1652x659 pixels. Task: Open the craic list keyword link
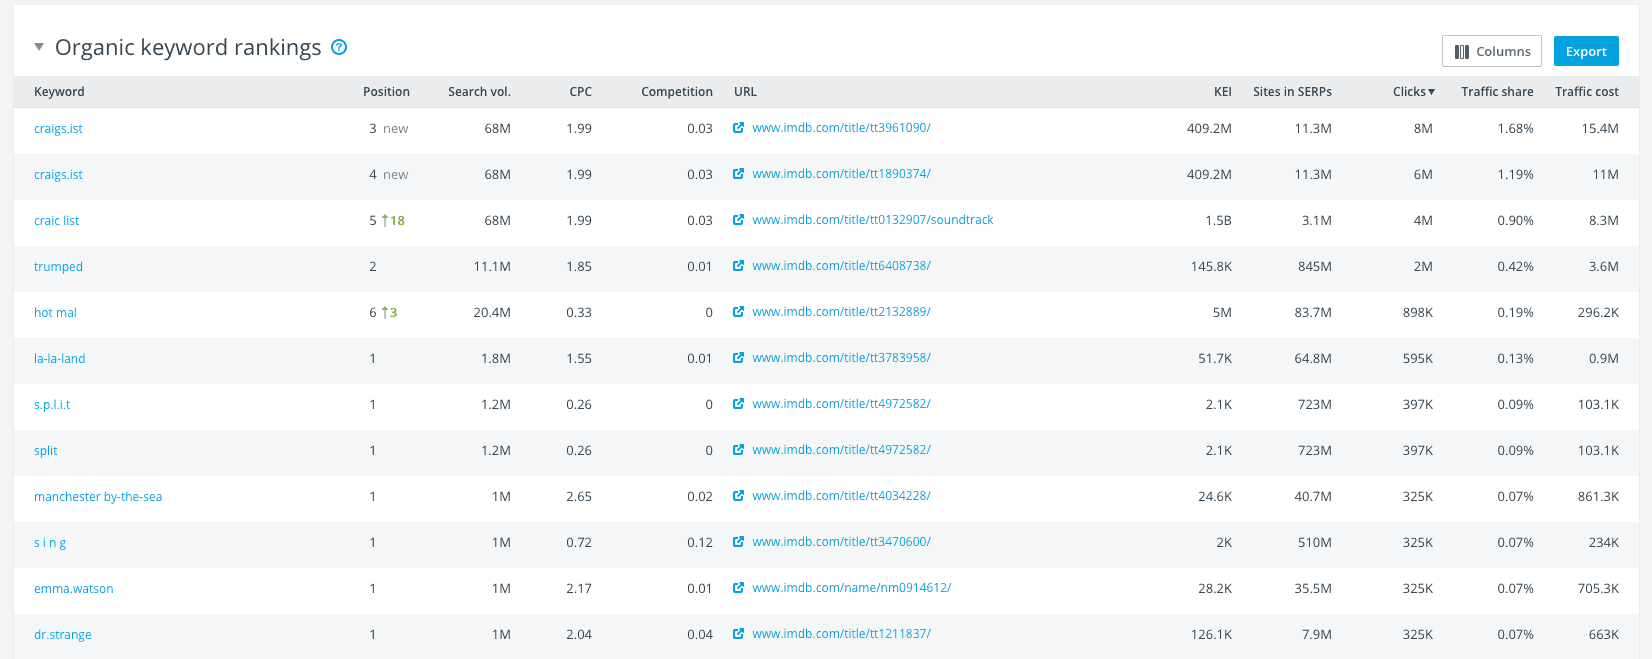tap(56, 220)
